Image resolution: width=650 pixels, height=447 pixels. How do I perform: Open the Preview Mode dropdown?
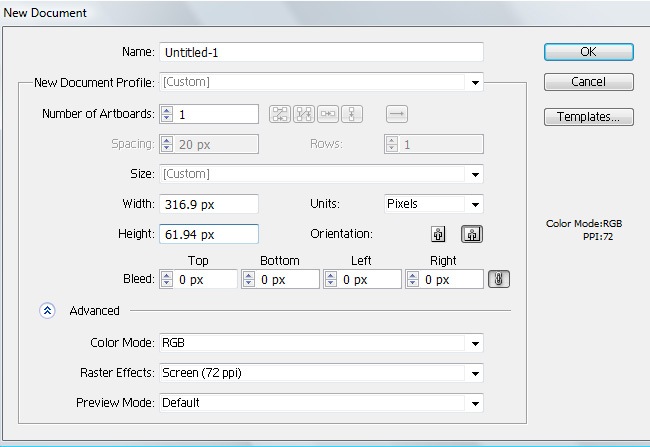[476, 403]
